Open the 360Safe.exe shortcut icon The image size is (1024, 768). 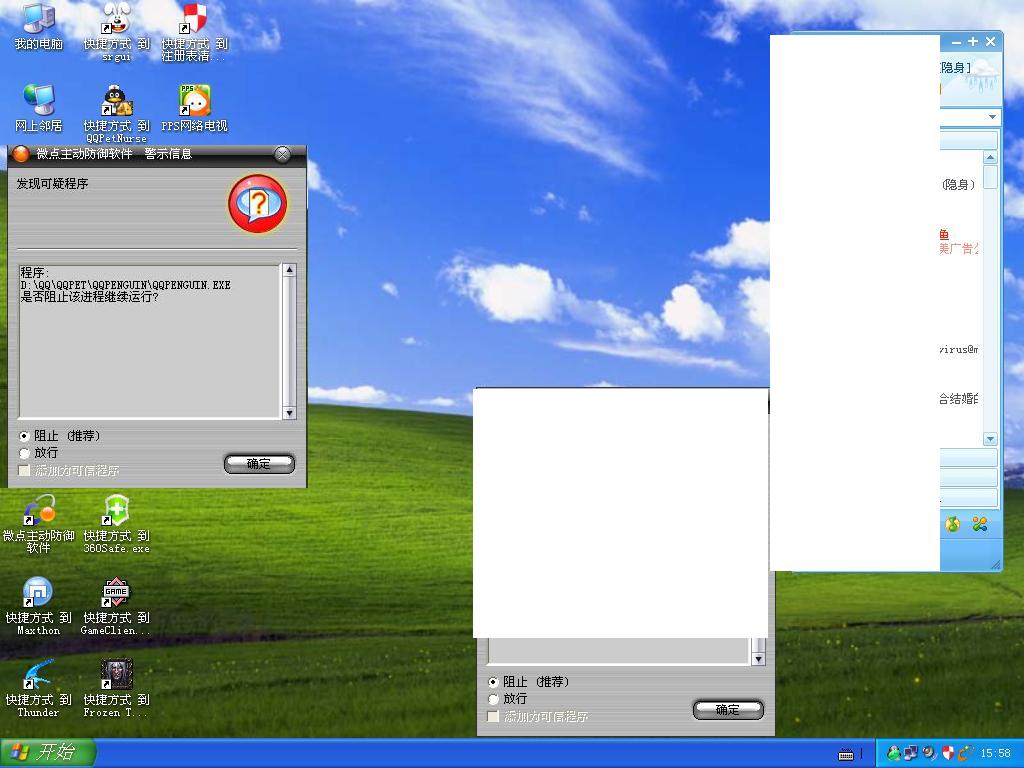116,524
